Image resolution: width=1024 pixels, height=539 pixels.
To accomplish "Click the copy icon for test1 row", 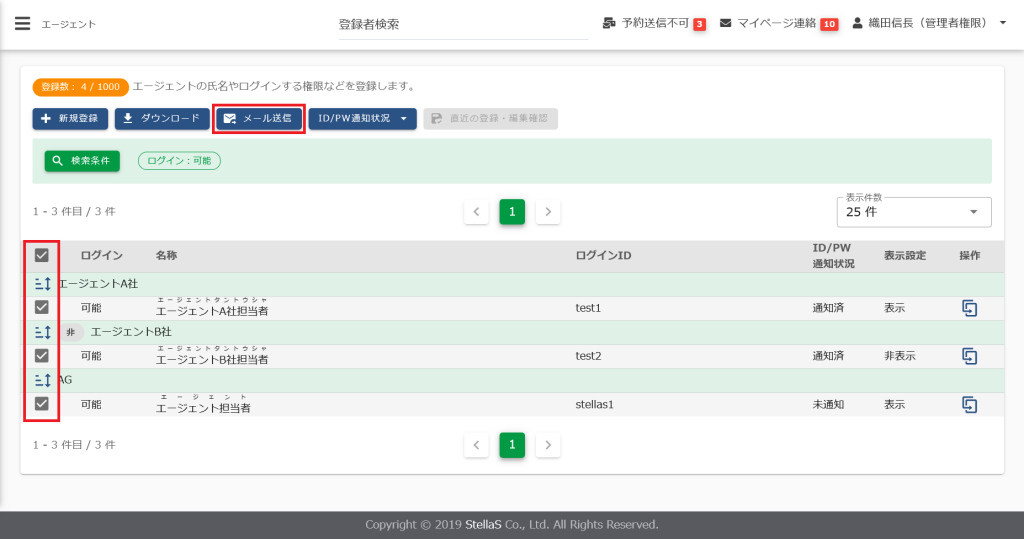I will click(x=969, y=308).
